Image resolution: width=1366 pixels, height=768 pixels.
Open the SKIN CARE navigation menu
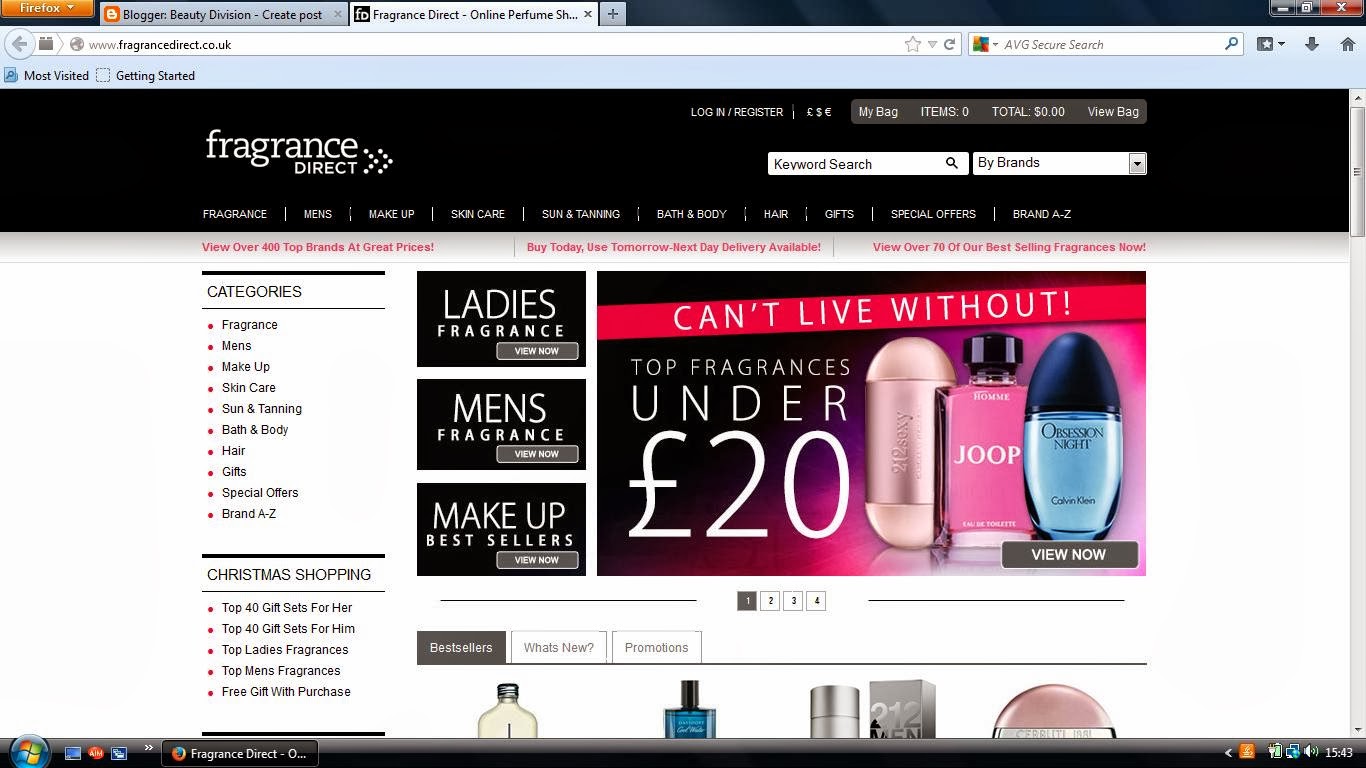point(478,214)
